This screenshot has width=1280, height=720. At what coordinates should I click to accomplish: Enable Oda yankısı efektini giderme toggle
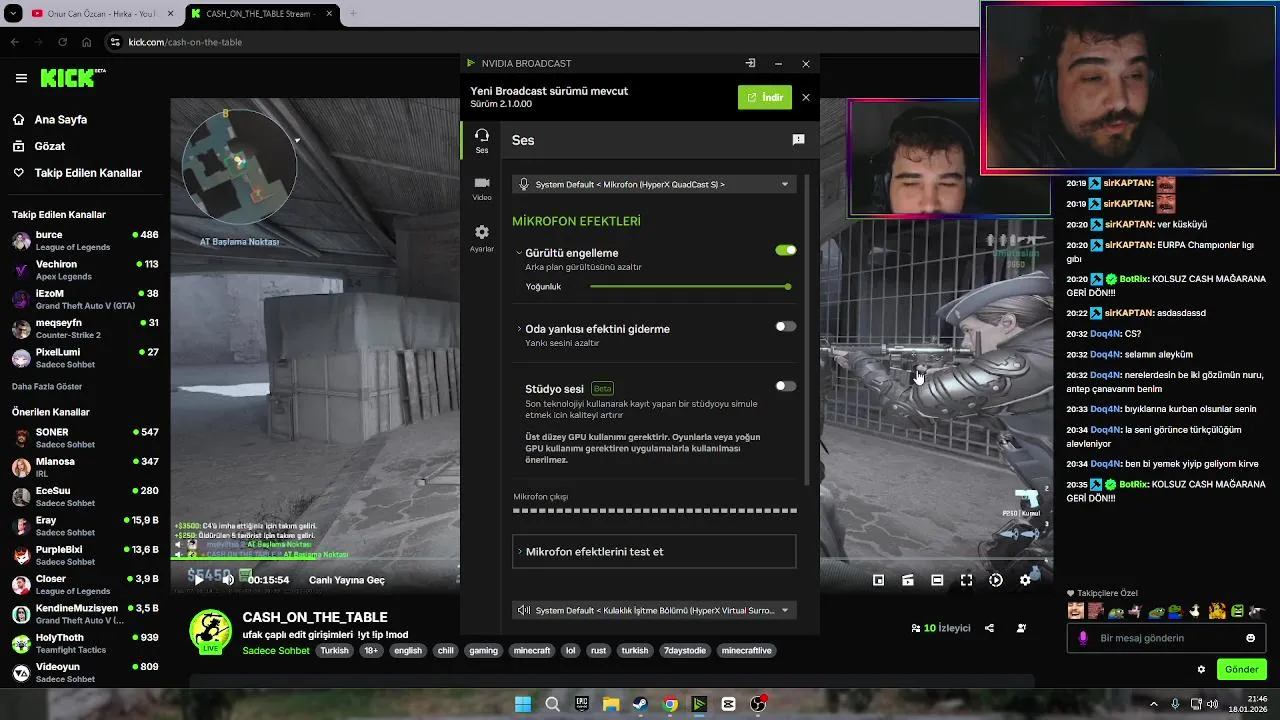tap(786, 326)
